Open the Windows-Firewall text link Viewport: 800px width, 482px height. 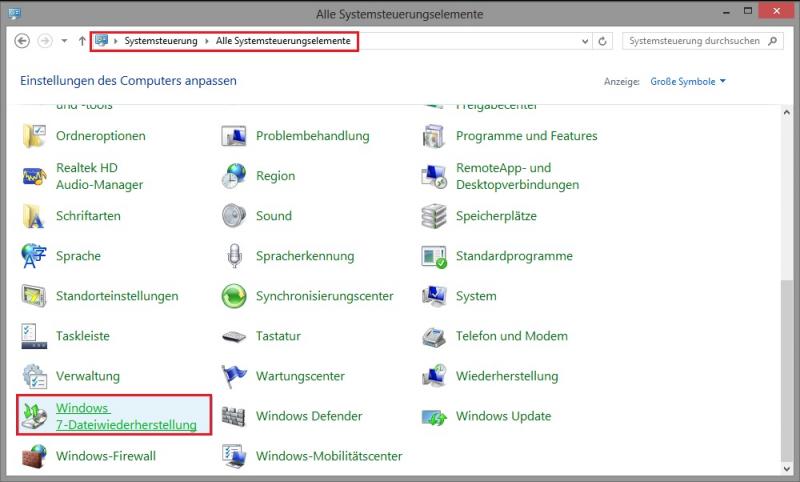(x=106, y=456)
